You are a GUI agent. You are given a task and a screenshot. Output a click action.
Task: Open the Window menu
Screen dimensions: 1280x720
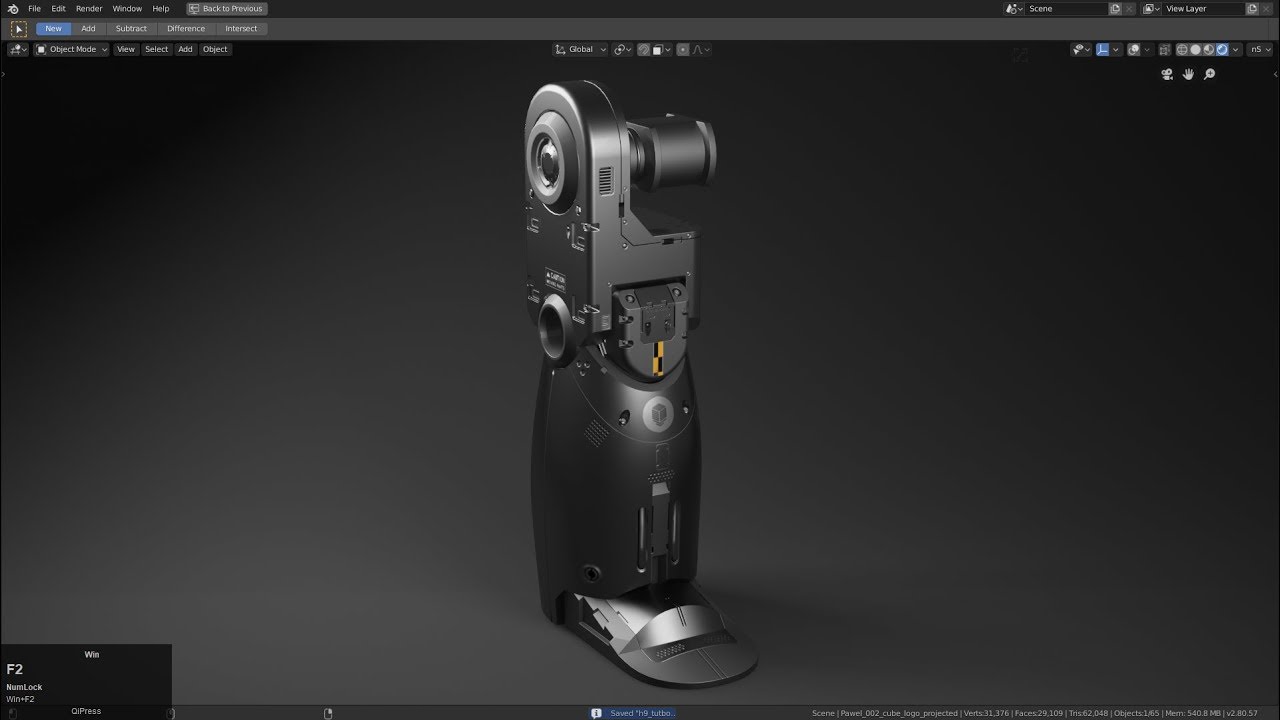click(127, 8)
